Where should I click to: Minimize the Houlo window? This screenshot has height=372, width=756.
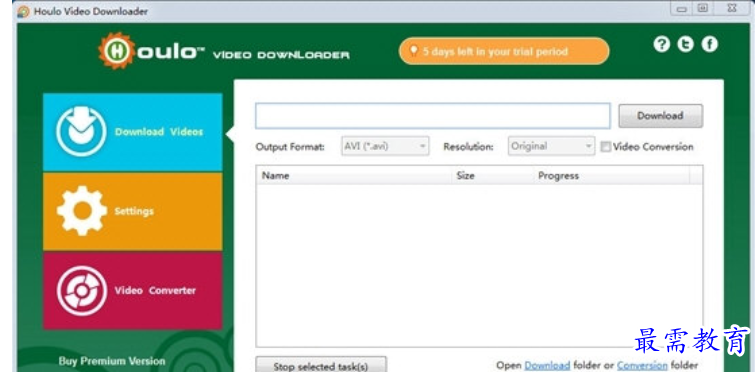click(682, 9)
